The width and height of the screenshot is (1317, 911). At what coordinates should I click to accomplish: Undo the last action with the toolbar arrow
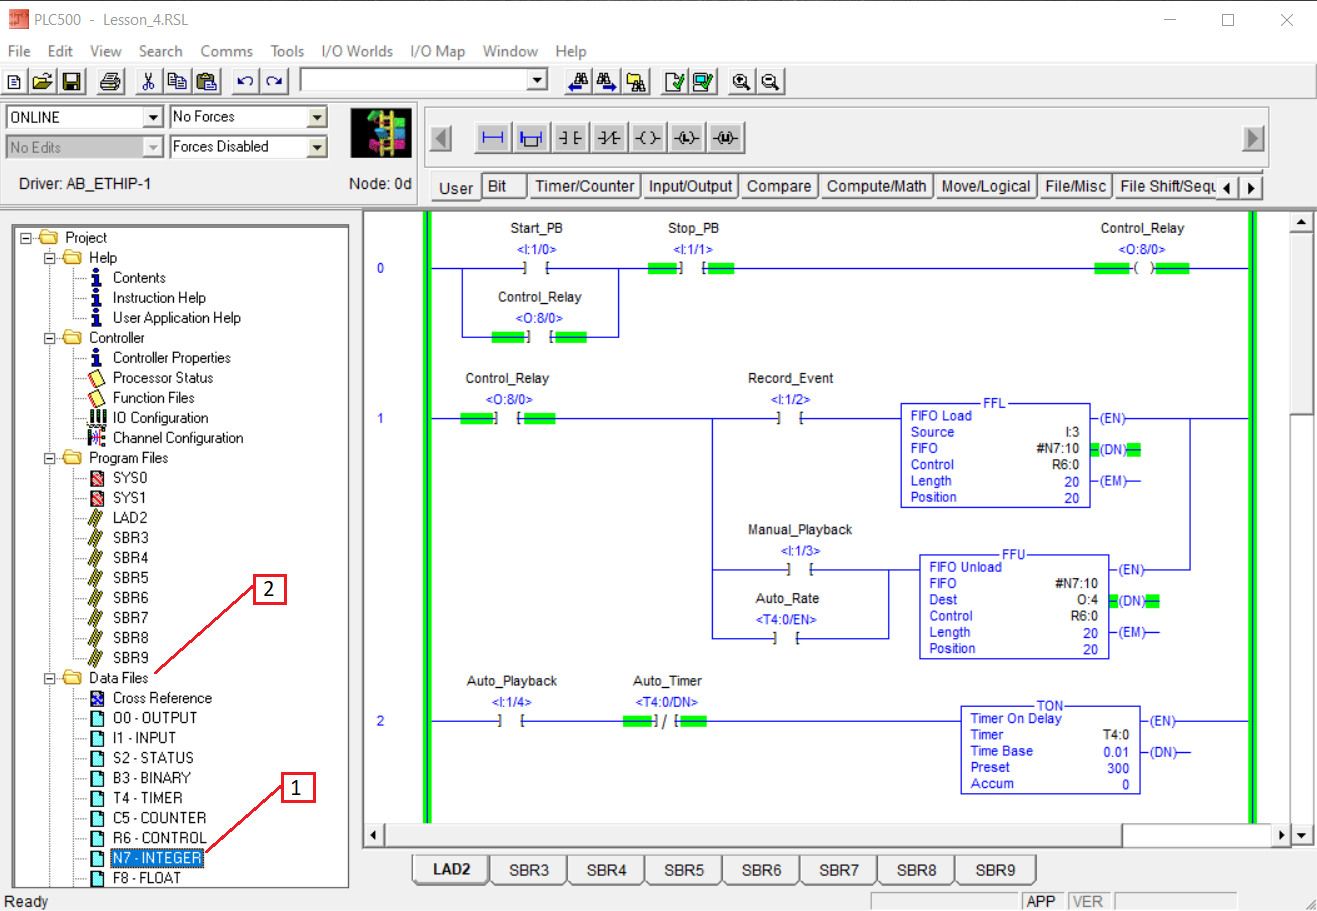pyautogui.click(x=245, y=82)
